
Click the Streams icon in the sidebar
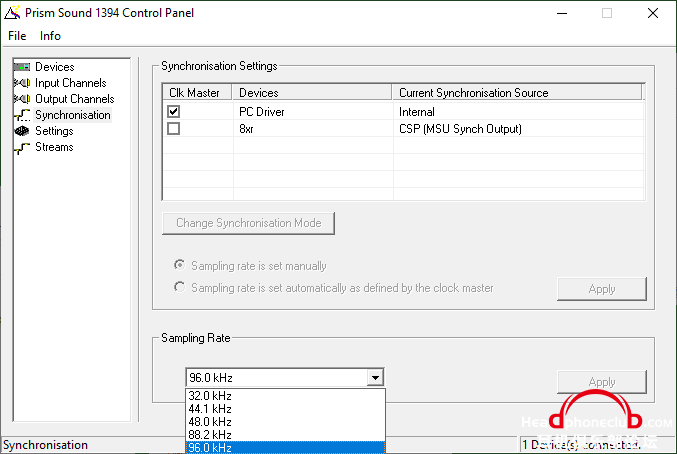pos(22,147)
